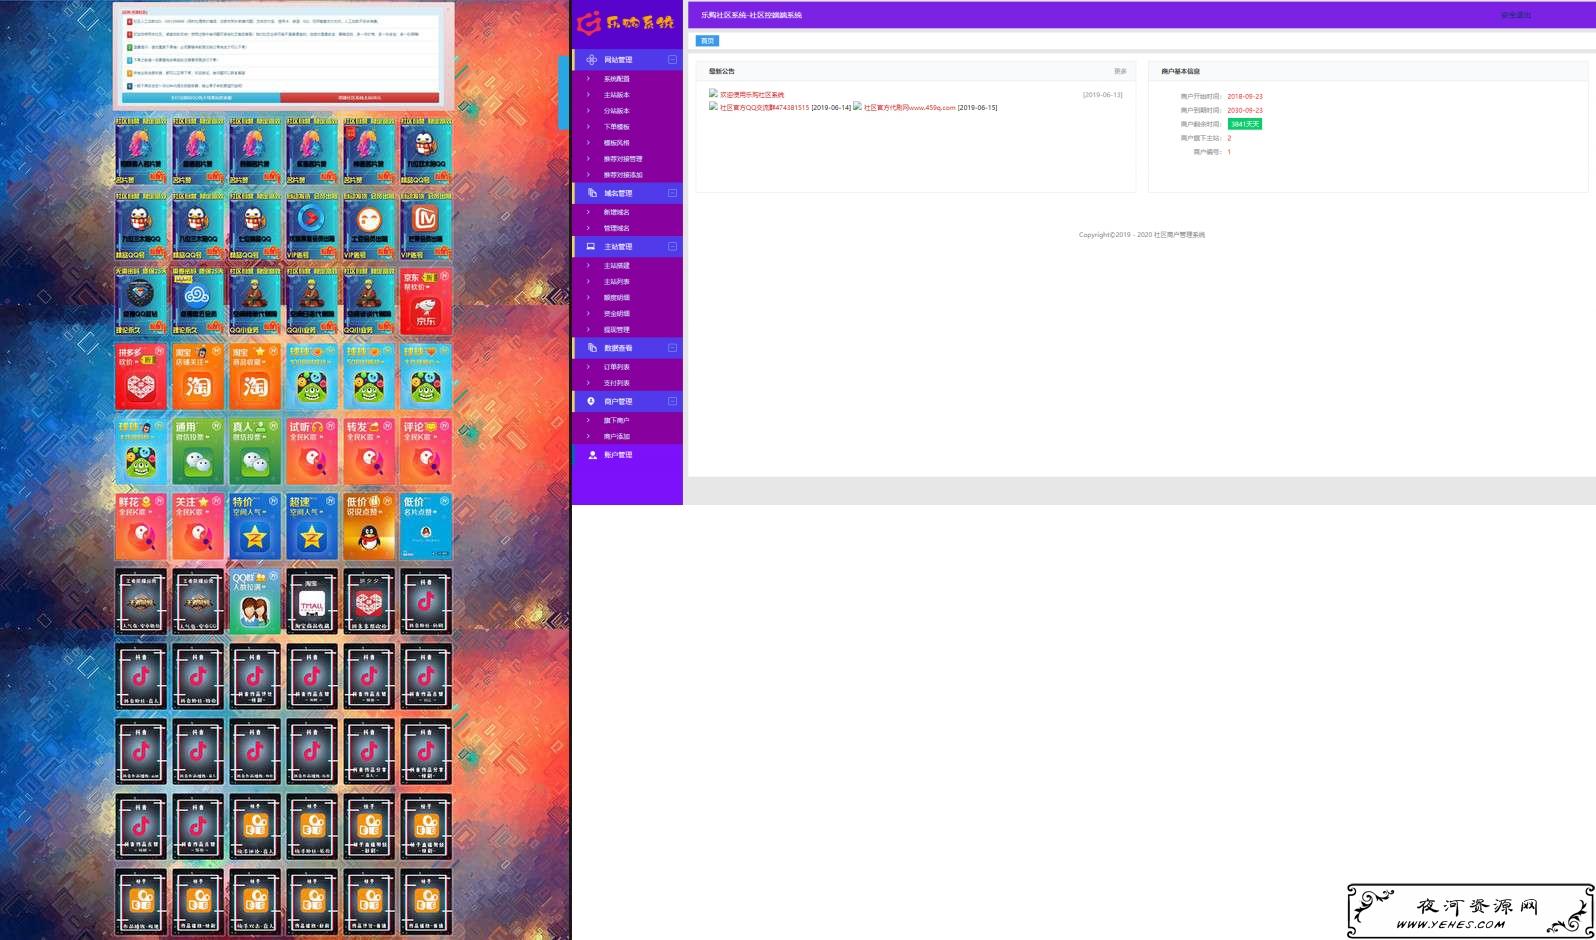Screen dimensions: 1596x940
Task: Open the 试听 全民K歌 tile
Action: [x=312, y=452]
